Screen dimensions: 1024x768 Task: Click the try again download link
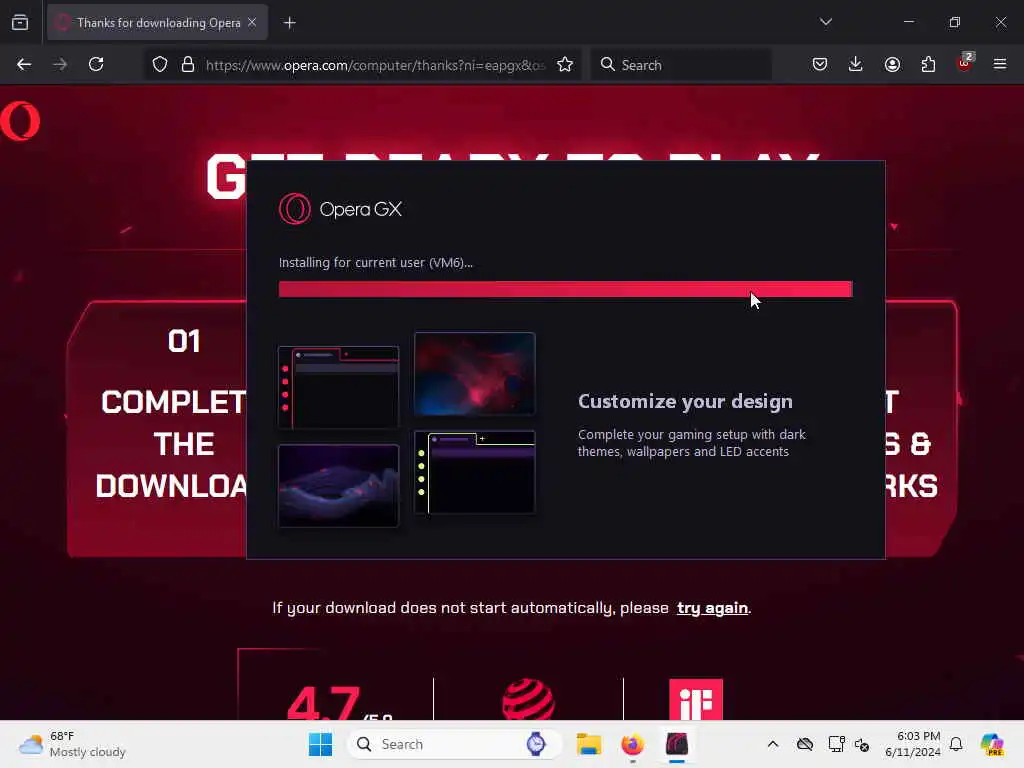712,608
